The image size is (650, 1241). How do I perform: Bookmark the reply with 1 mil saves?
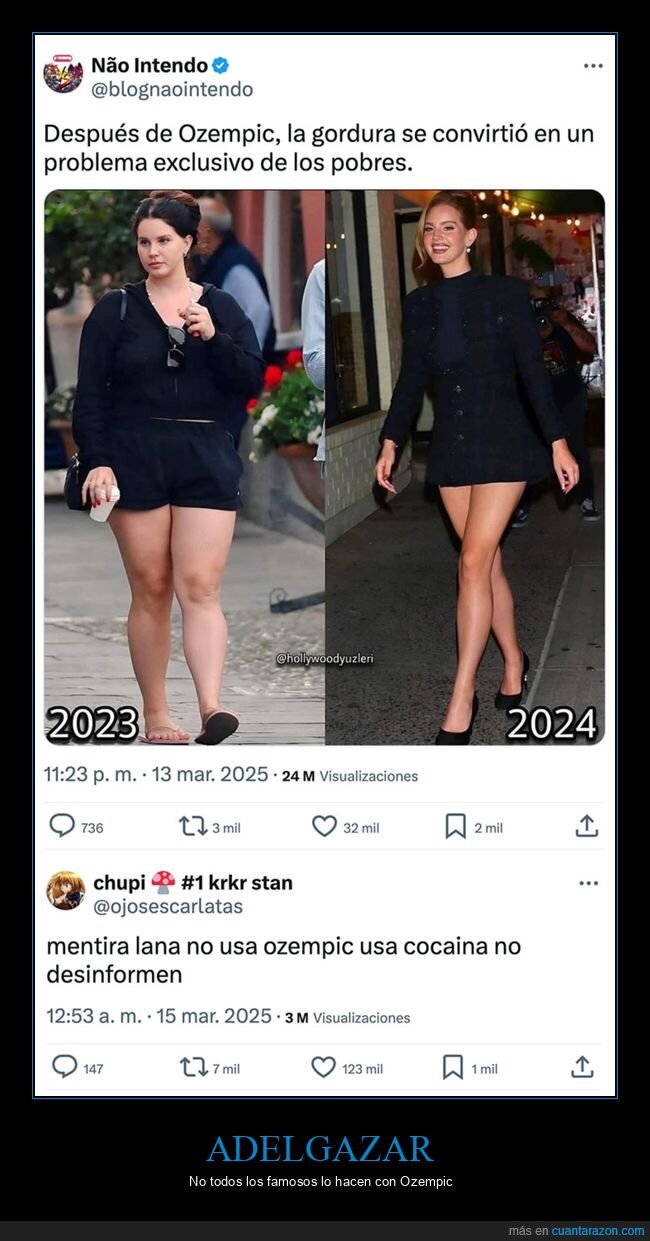[x=453, y=1067]
